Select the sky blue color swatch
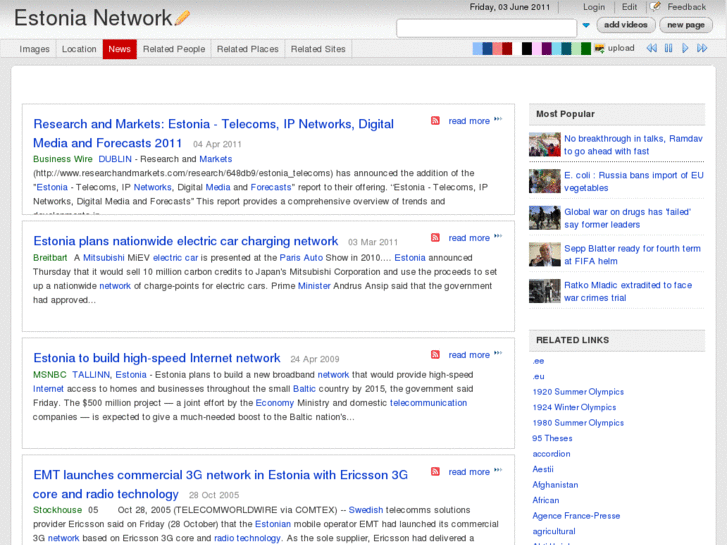 tap(556, 49)
